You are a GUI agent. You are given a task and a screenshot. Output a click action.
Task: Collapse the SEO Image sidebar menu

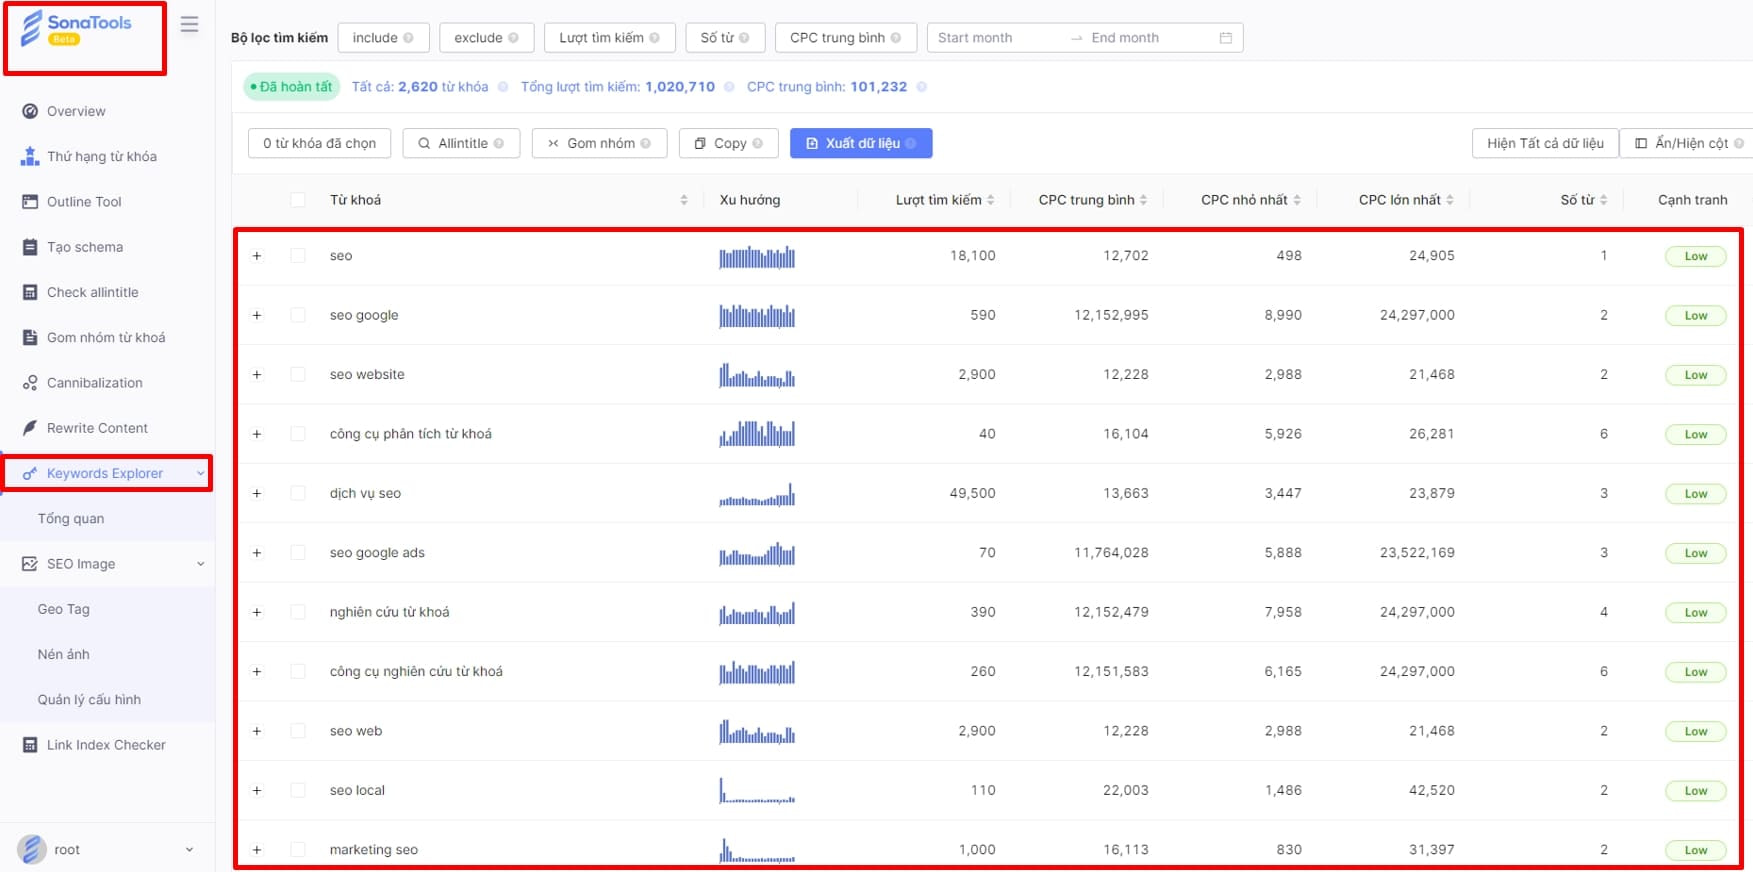point(200,564)
